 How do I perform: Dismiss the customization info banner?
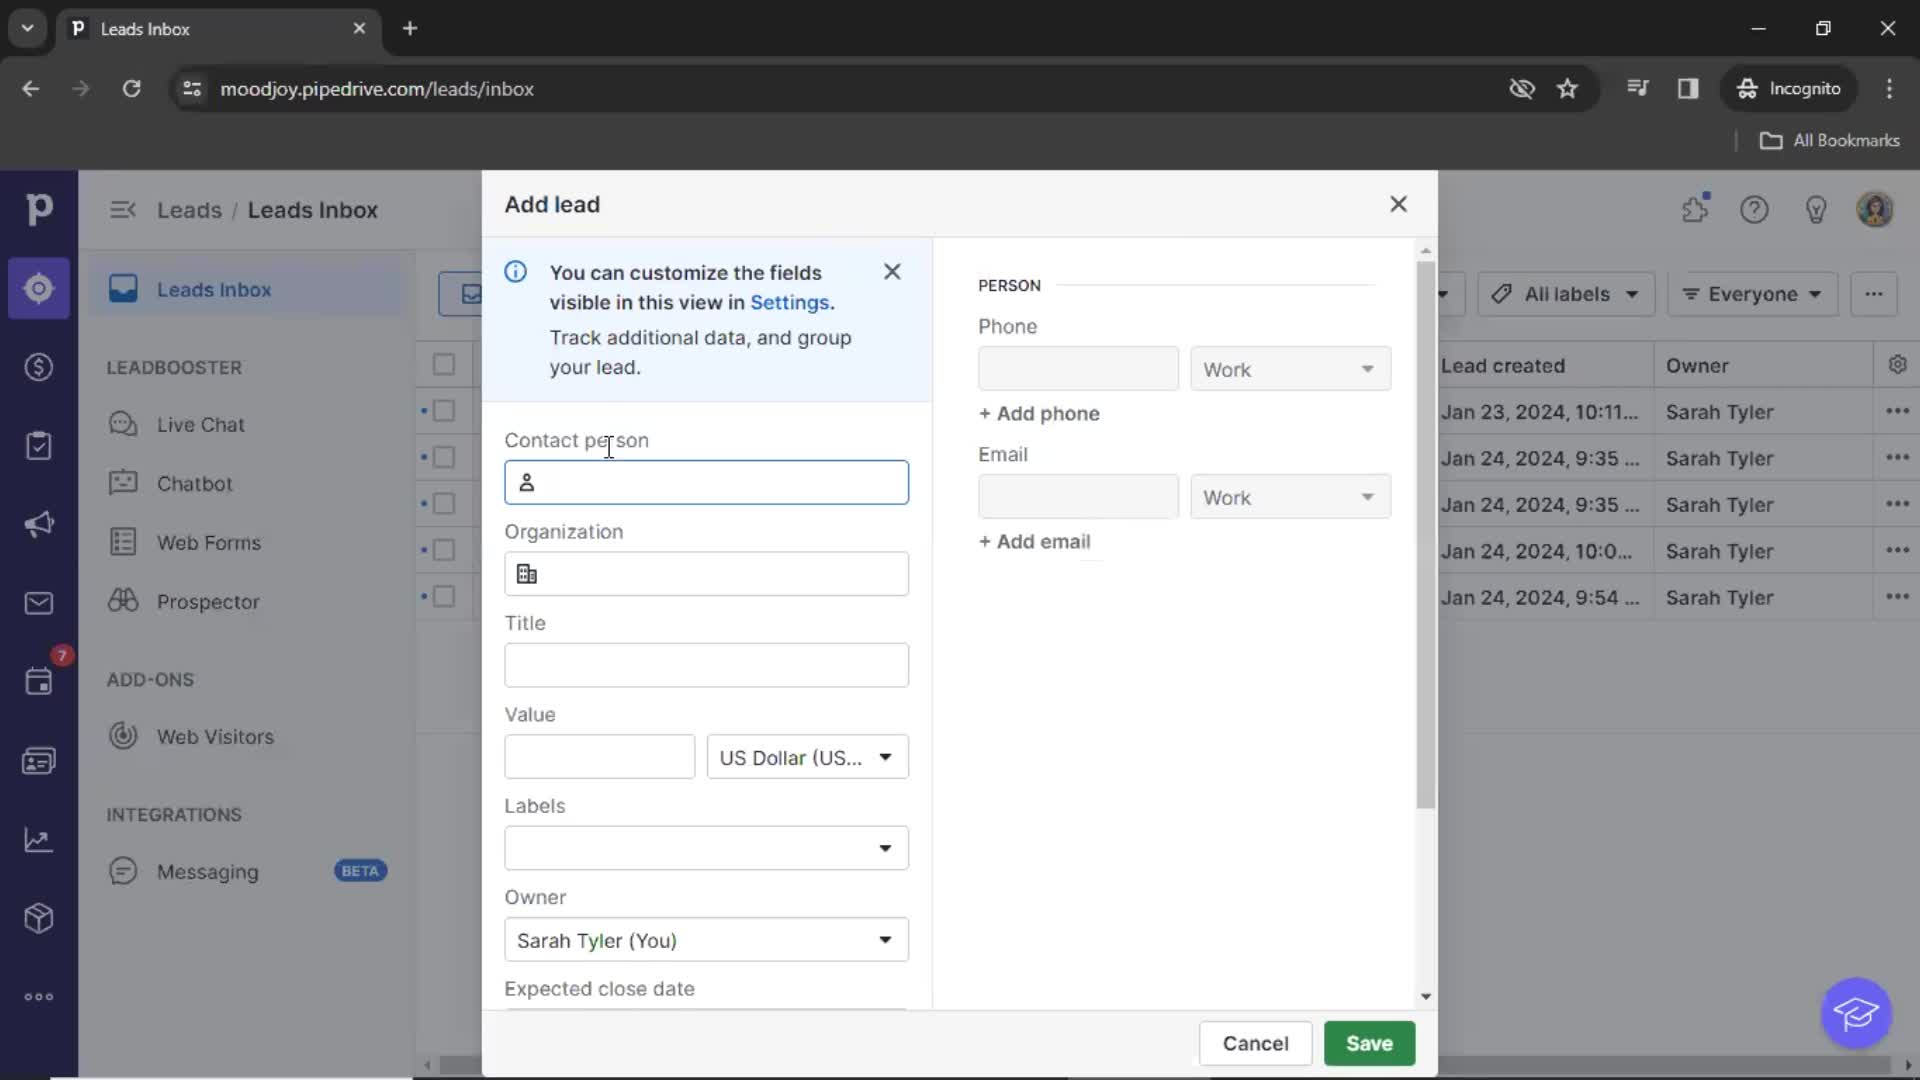[891, 270]
